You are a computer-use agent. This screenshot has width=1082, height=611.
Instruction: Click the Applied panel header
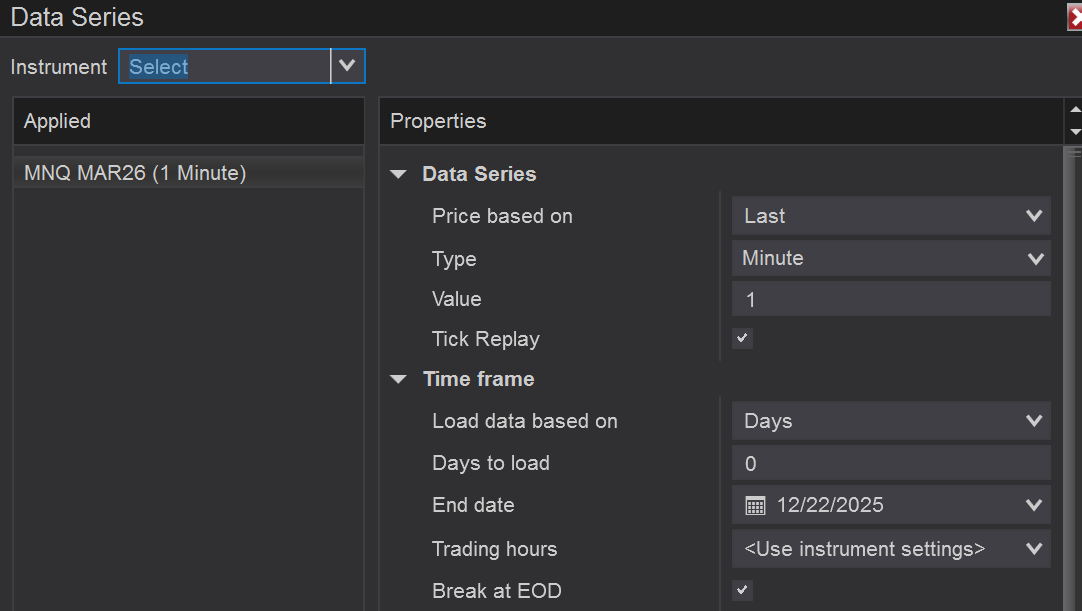188,121
